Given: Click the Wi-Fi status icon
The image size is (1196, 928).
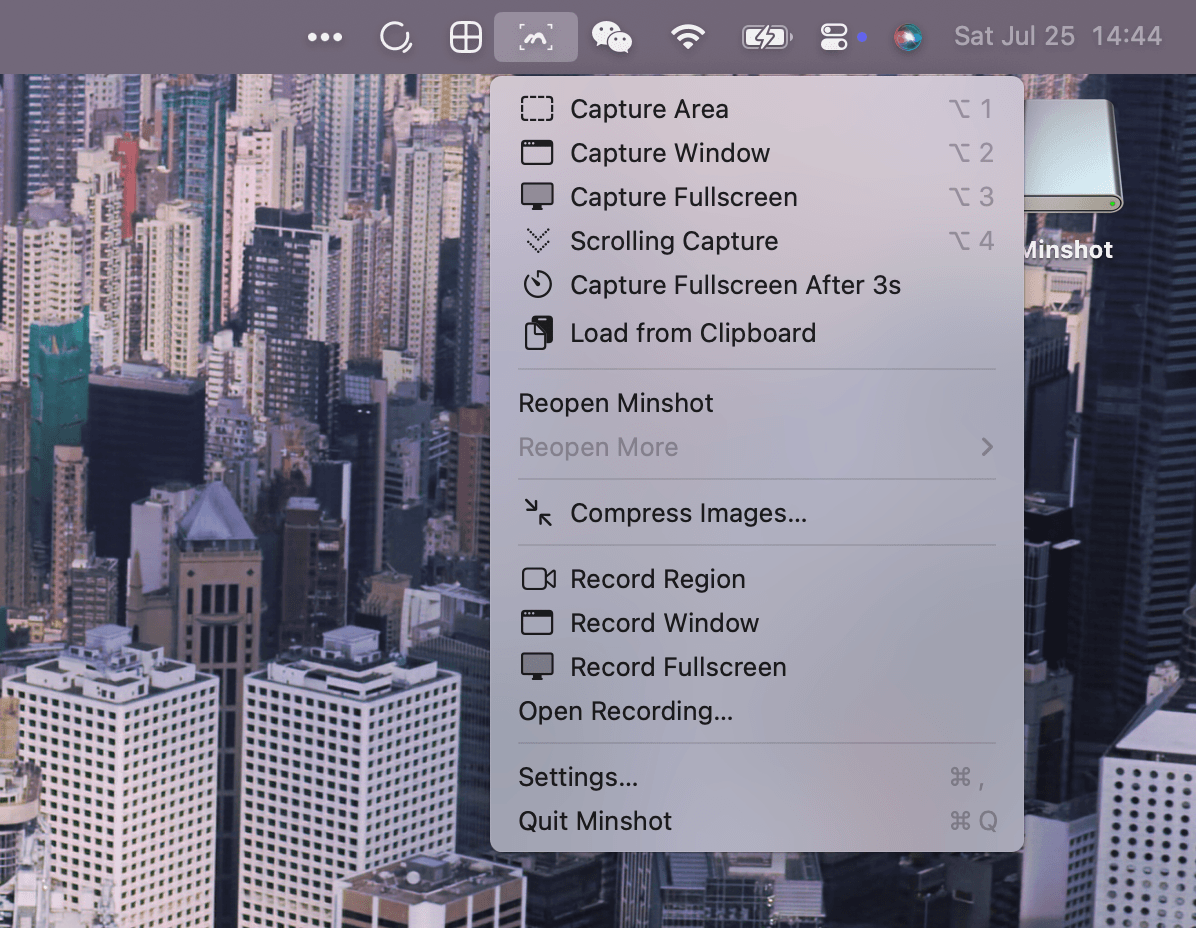Looking at the screenshot, I should point(687,37).
